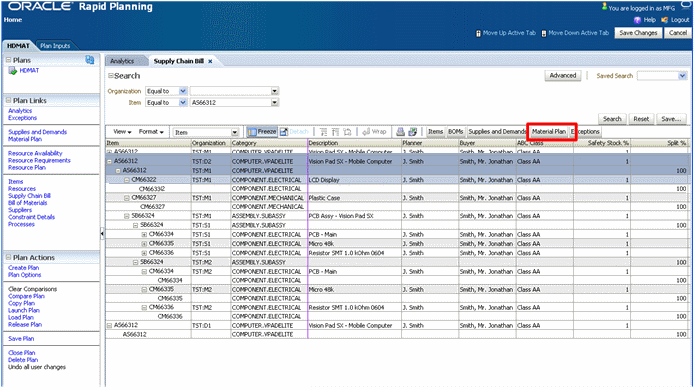This screenshot has width=696, height=390.
Task: Click the refresh icon beside the print icon
Action: click(x=413, y=132)
